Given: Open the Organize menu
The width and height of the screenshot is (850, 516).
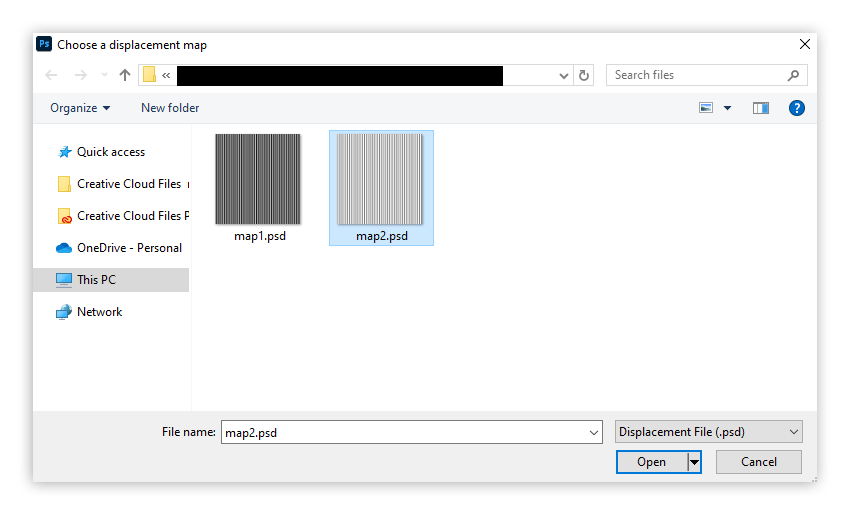Looking at the screenshot, I should point(80,108).
